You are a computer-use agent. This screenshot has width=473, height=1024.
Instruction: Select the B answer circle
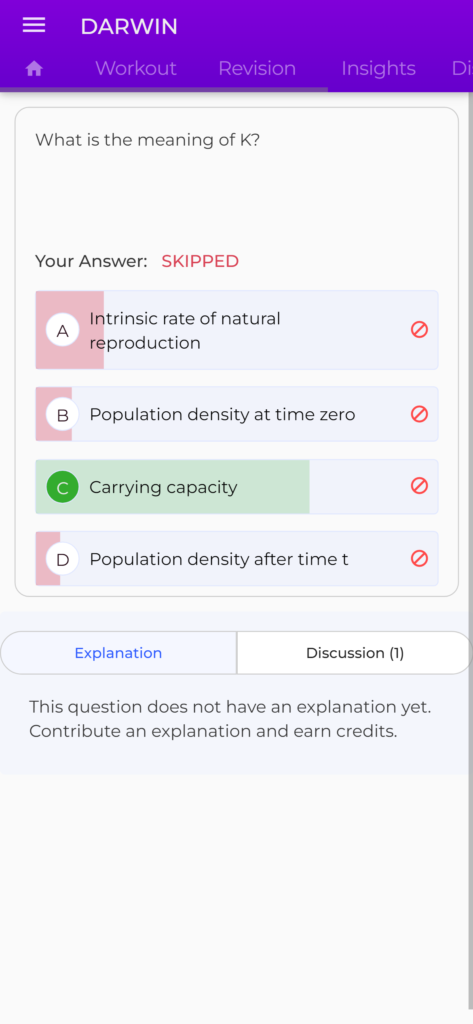pyautogui.click(x=63, y=415)
